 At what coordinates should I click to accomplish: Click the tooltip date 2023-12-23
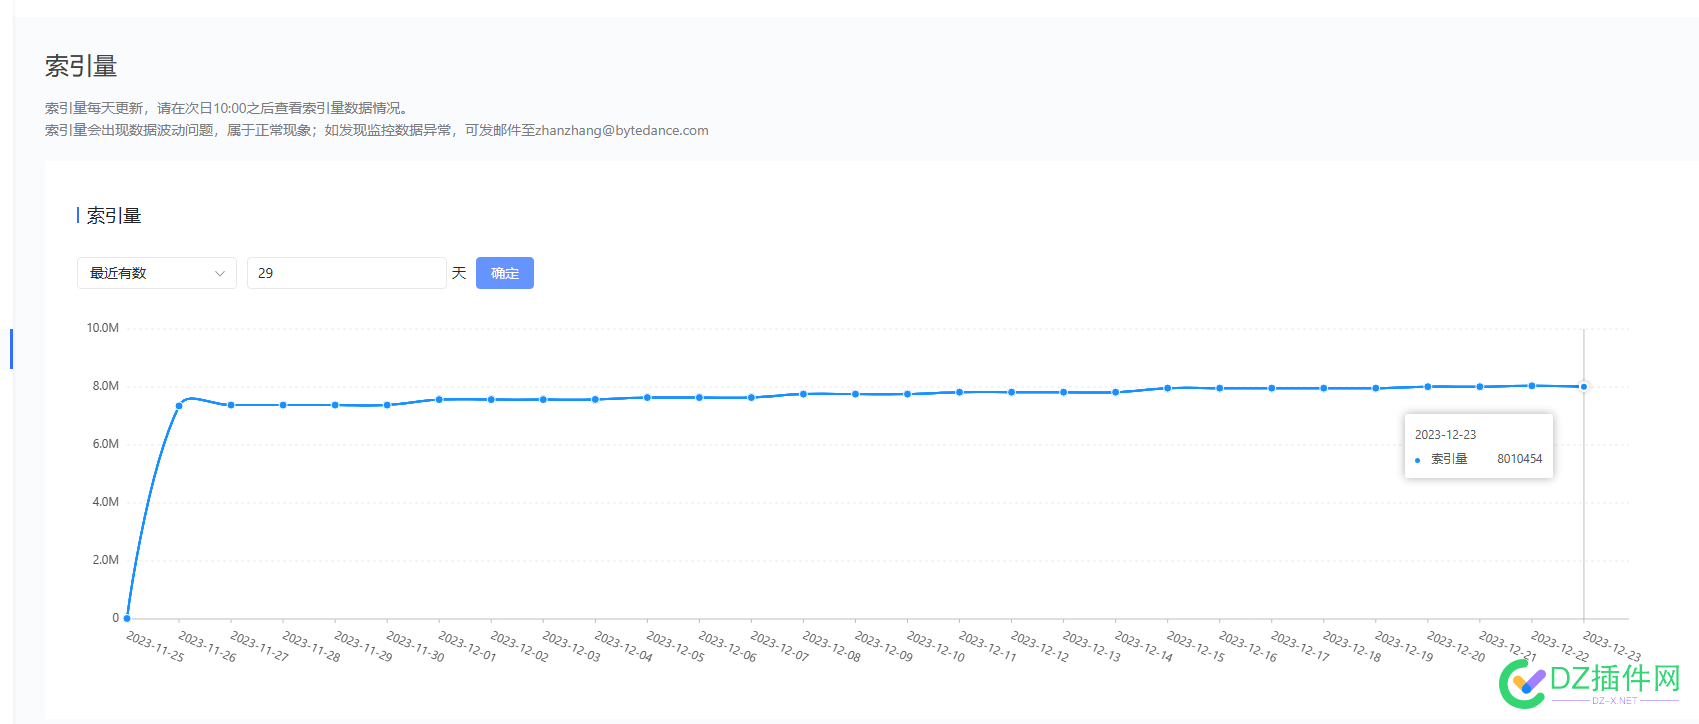click(1445, 435)
